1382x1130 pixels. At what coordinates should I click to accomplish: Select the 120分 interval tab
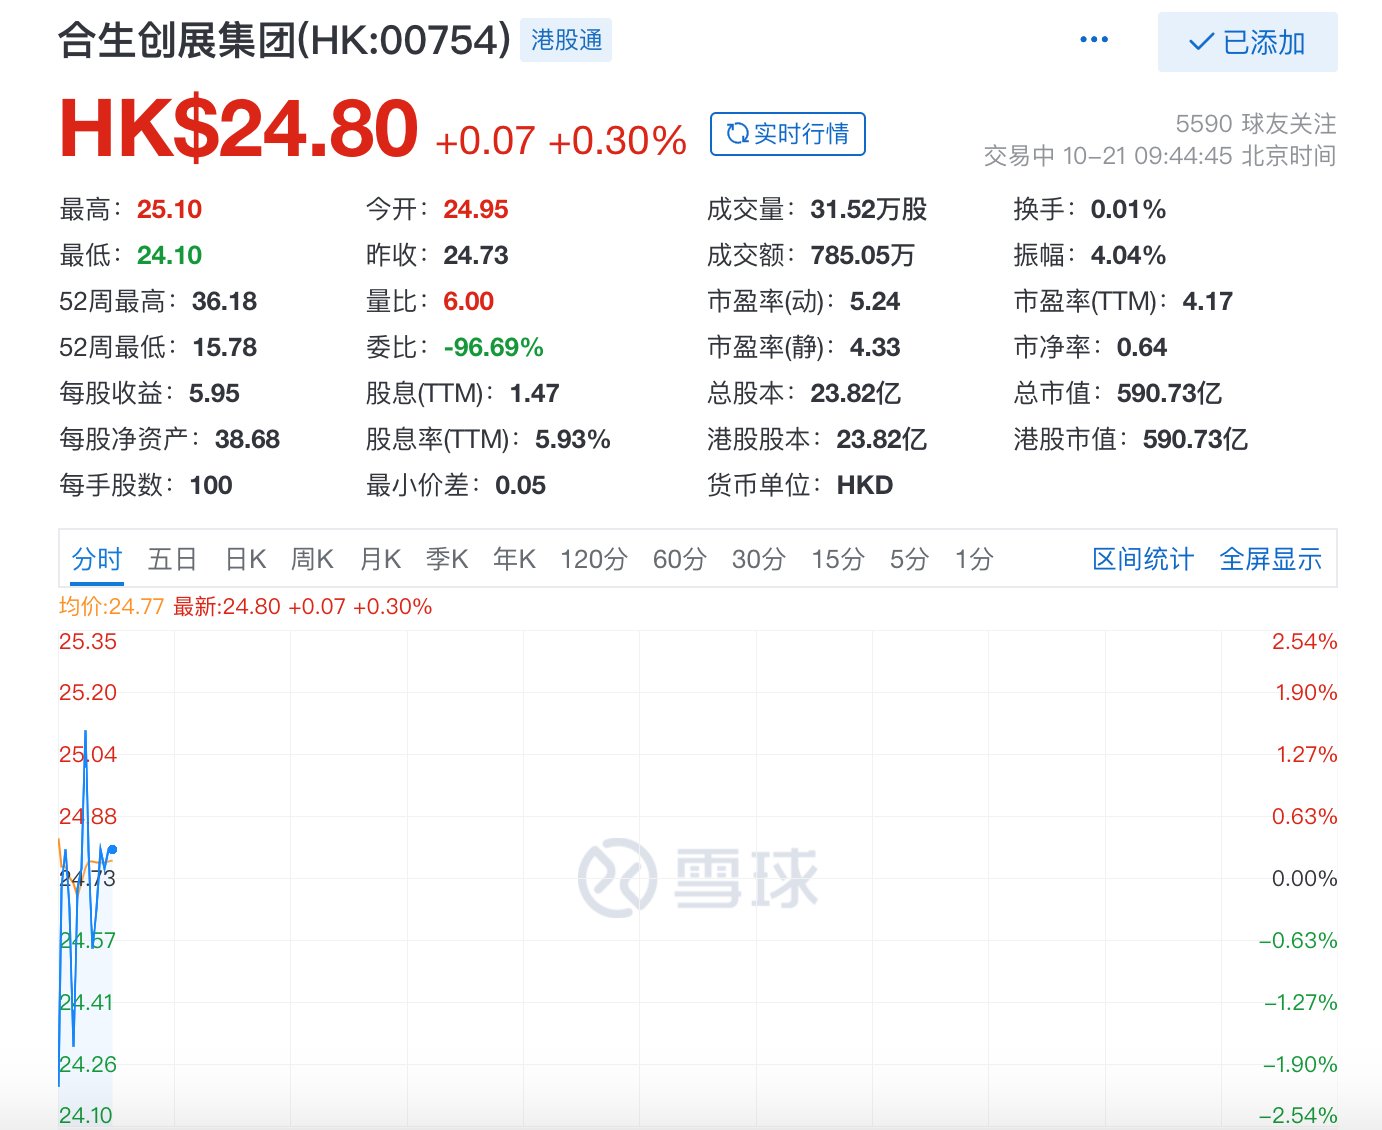coord(594,559)
